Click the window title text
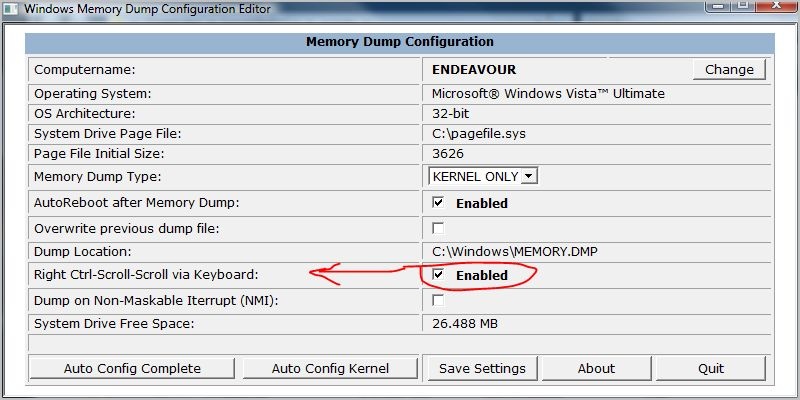The height and width of the screenshot is (400, 800). [147, 9]
